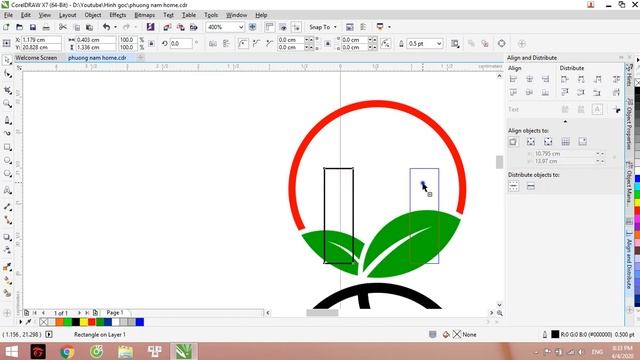Open the Effects menu
Image resolution: width=640 pixels, height=360 pixels.
click(x=118, y=15)
